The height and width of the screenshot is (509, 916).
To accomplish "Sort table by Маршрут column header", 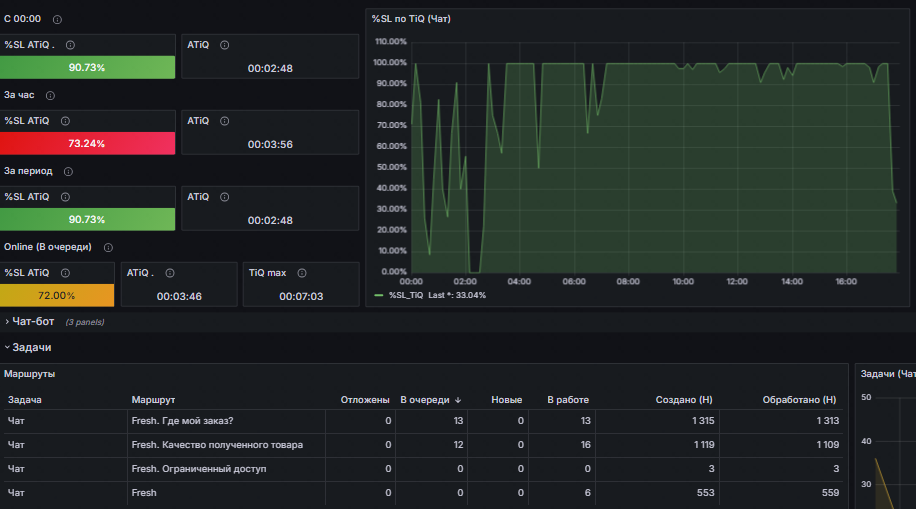I will pyautogui.click(x=153, y=400).
